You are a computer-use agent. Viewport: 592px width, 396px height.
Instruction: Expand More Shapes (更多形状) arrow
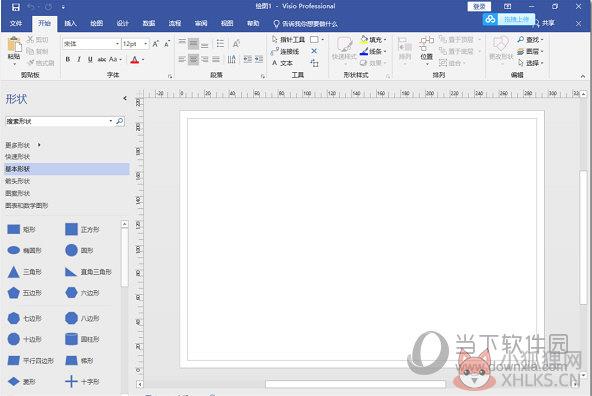click(39, 145)
